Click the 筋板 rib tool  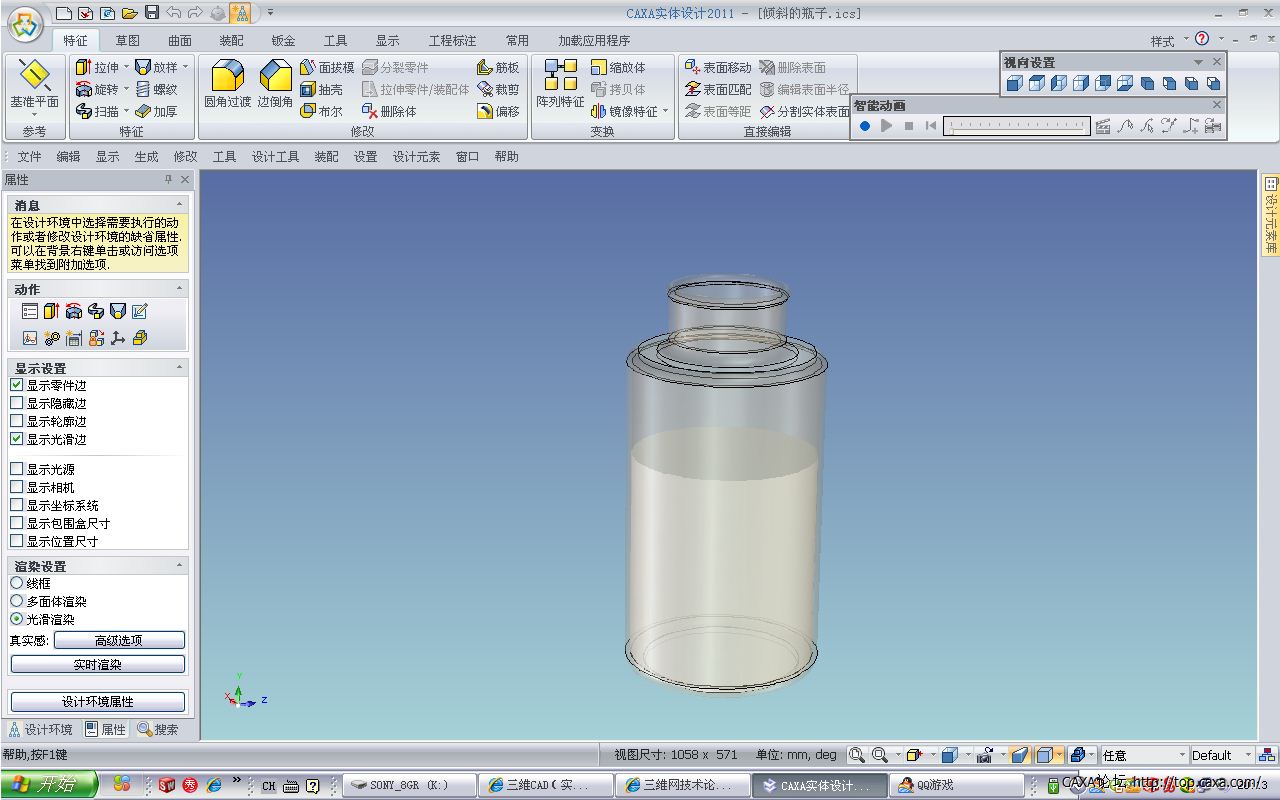pos(499,67)
